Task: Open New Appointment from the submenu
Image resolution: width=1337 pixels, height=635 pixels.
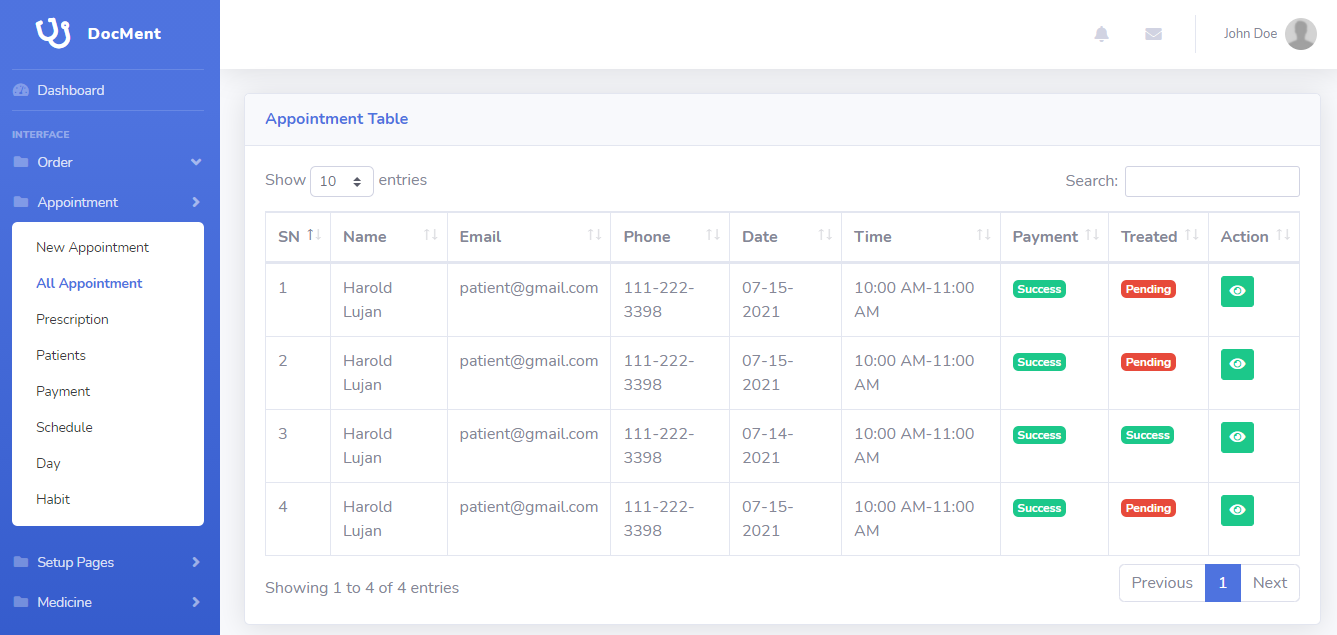Action: click(92, 247)
